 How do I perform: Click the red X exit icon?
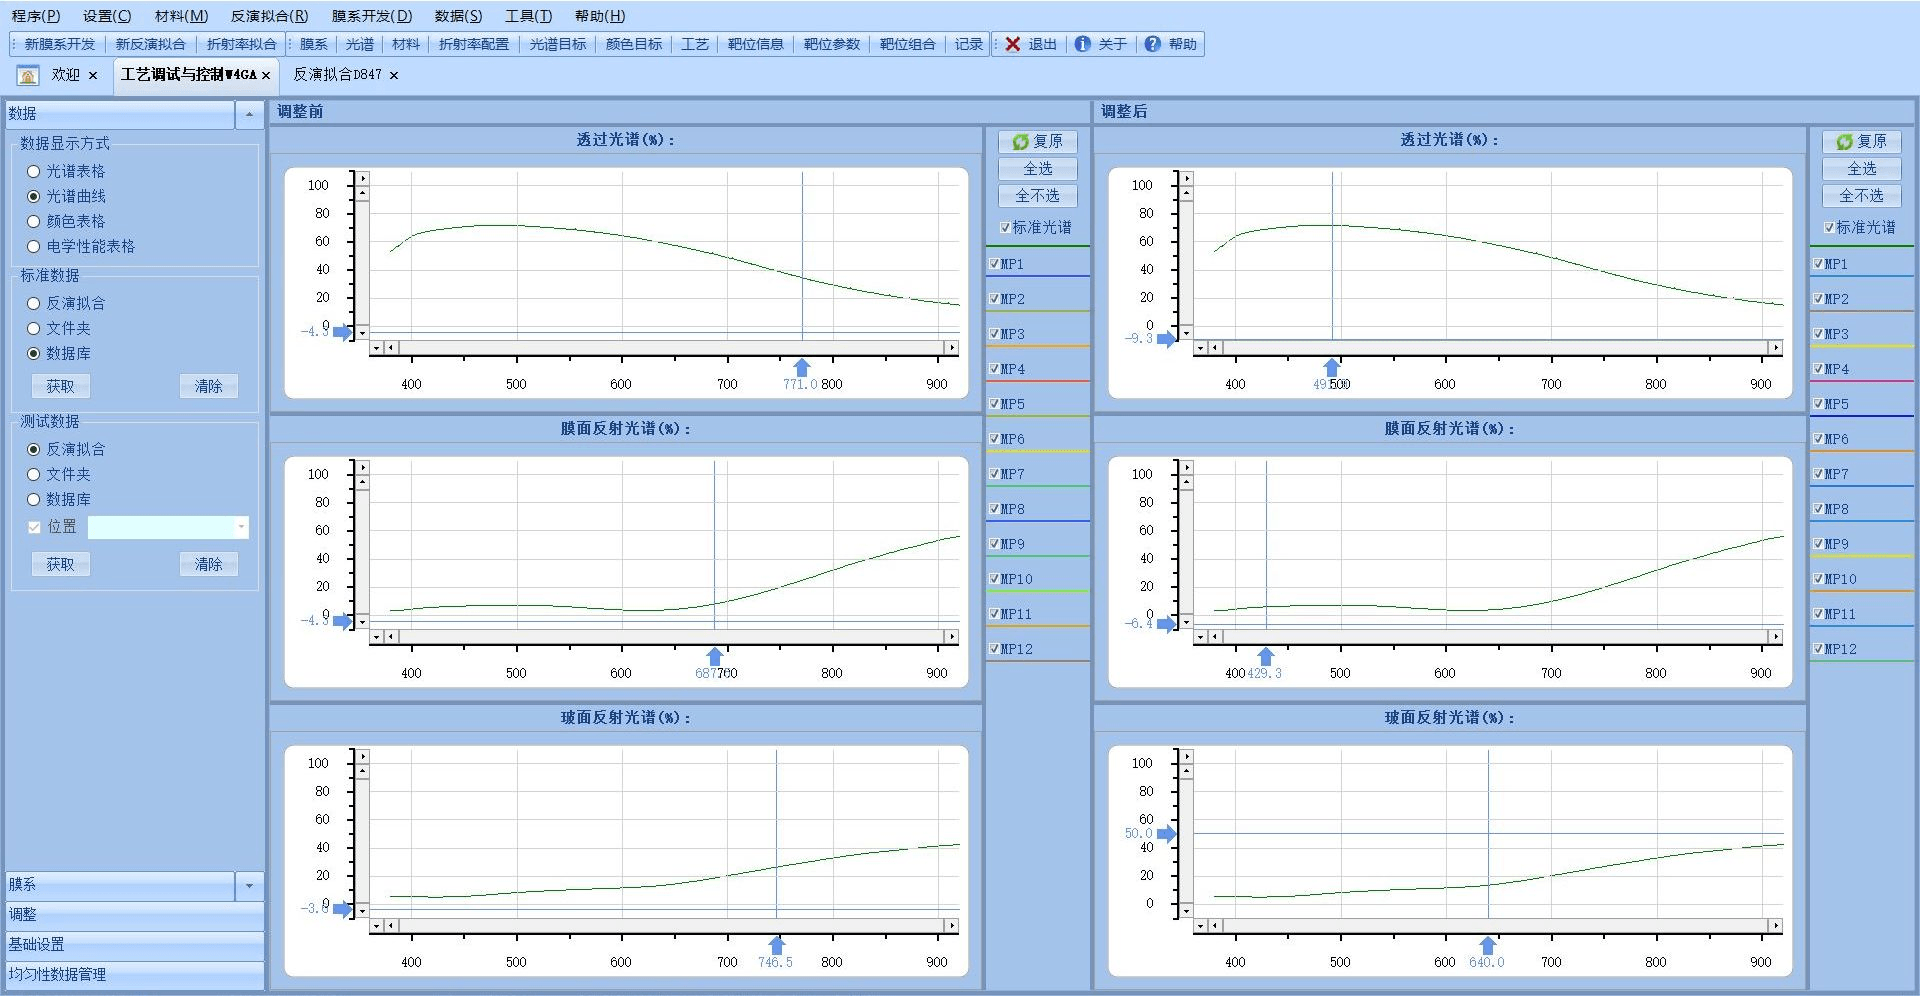(1013, 44)
